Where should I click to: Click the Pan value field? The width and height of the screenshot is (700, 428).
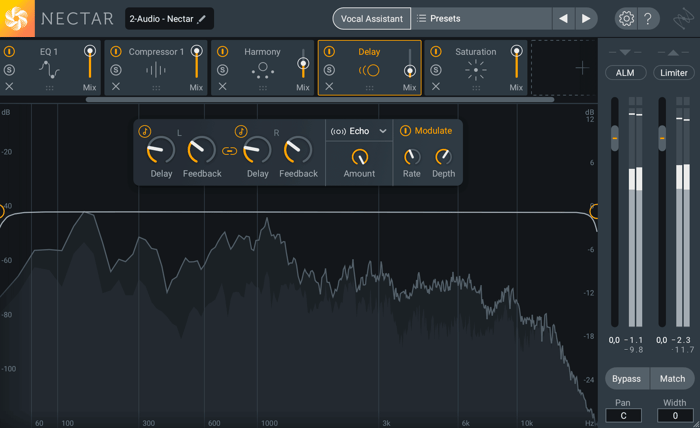[623, 416]
